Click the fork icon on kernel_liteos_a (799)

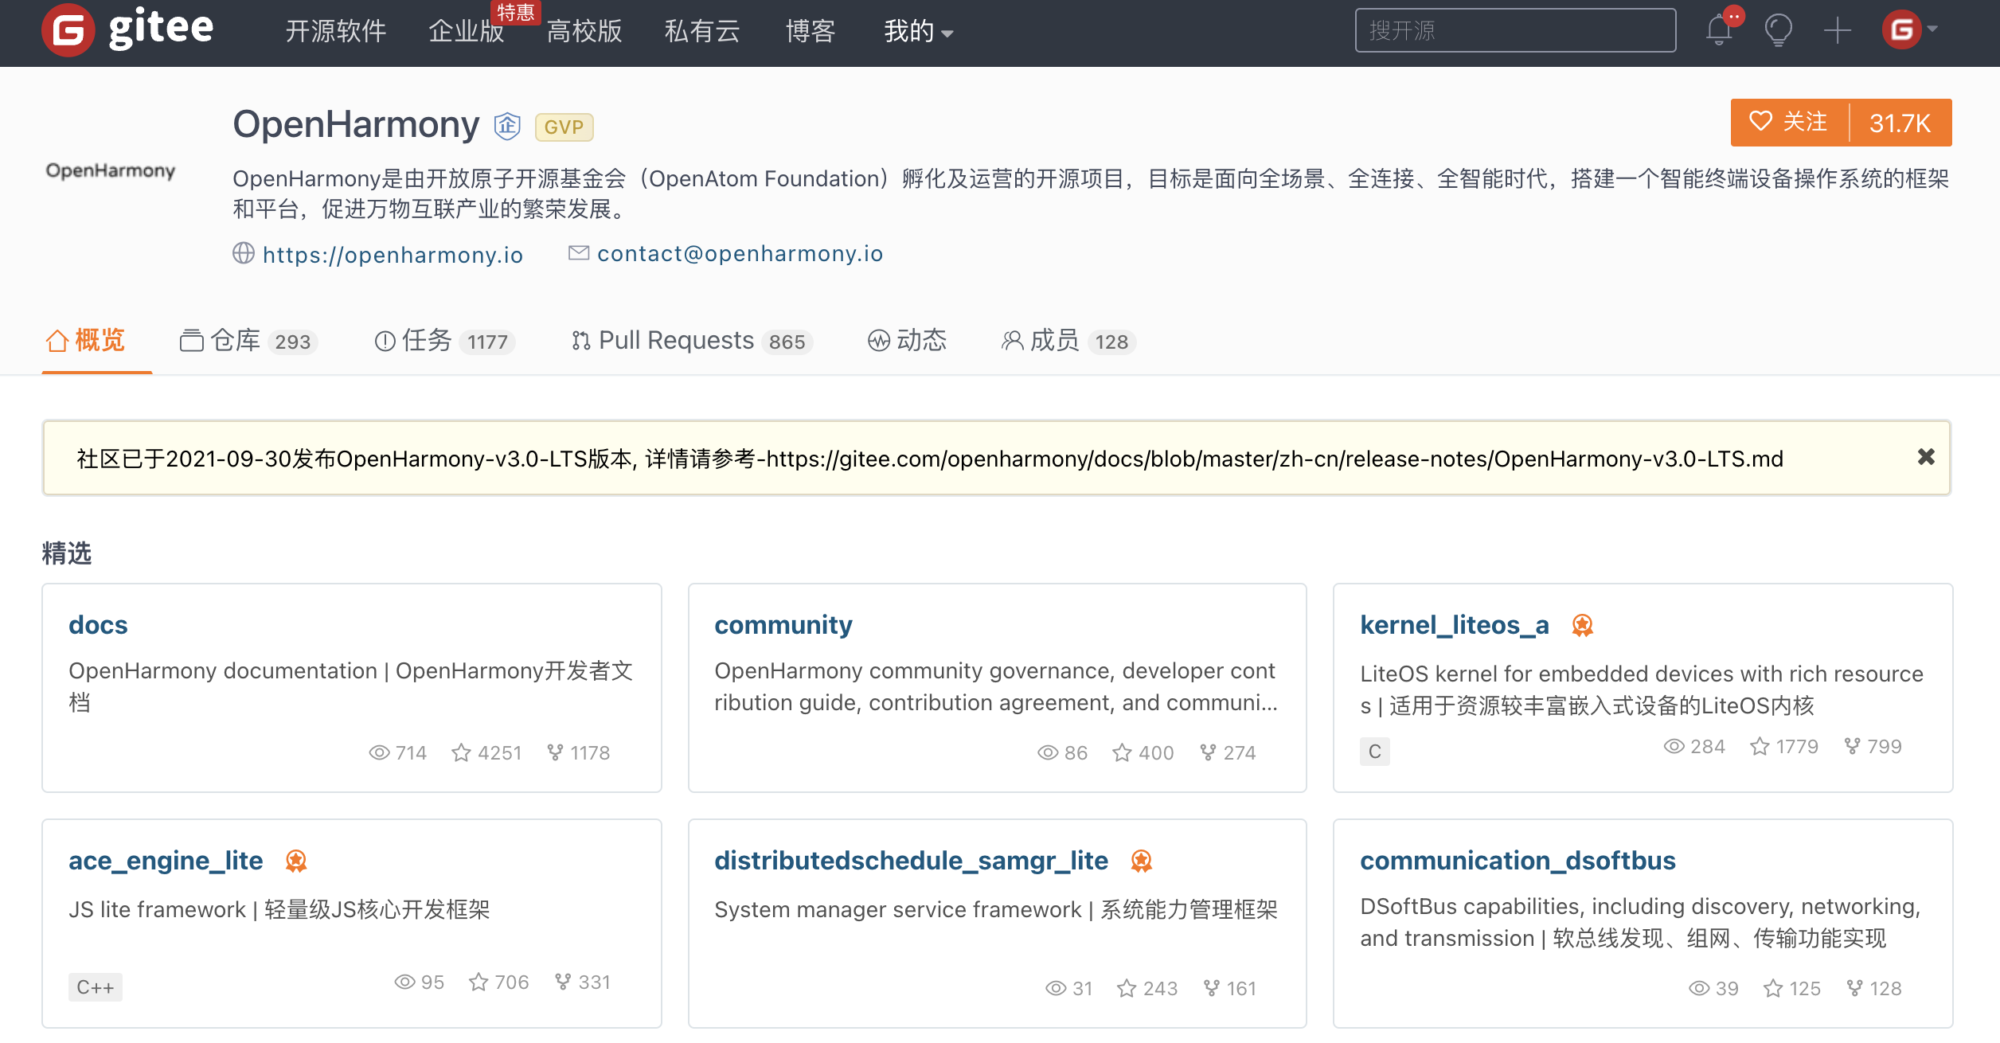coord(1852,747)
